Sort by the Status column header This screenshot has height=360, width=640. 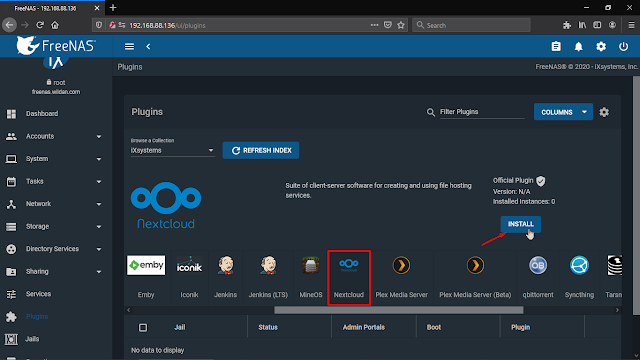(268, 327)
